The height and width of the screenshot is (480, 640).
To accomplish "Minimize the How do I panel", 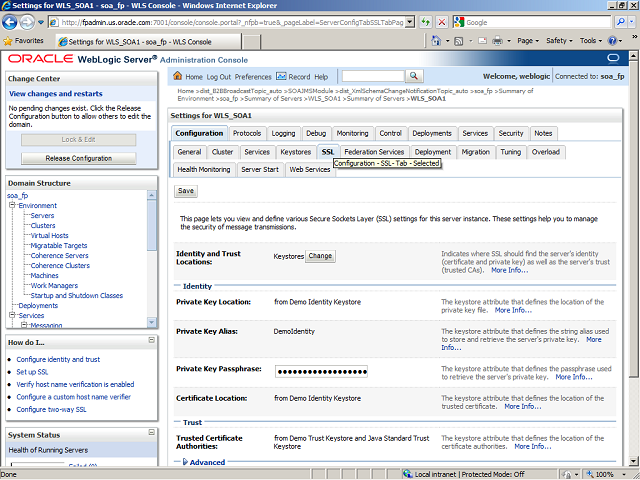I will [152, 342].
